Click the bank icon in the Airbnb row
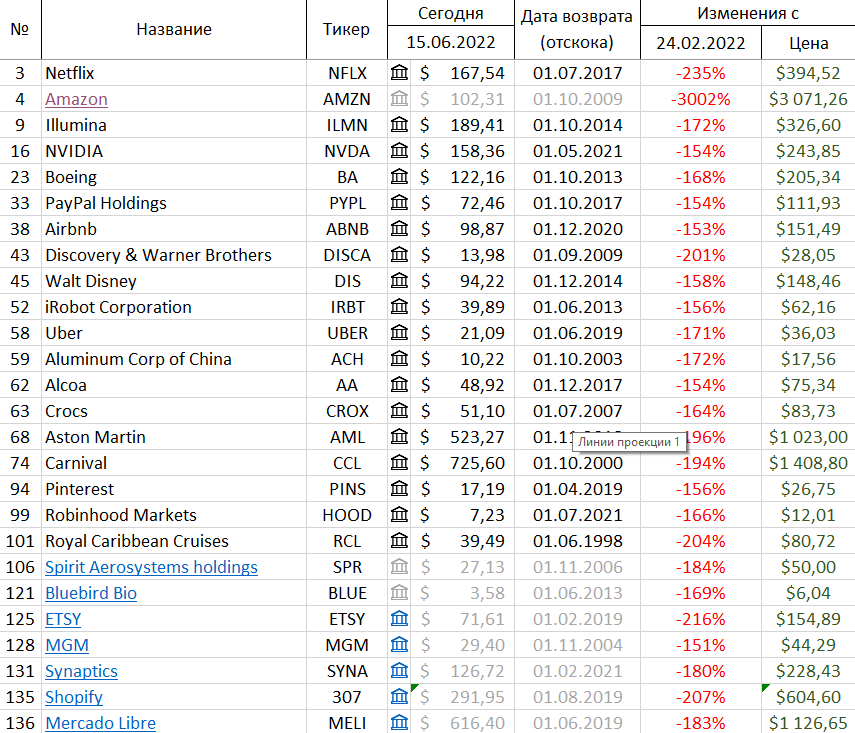Screen dimensions: 855x733 tap(399, 229)
